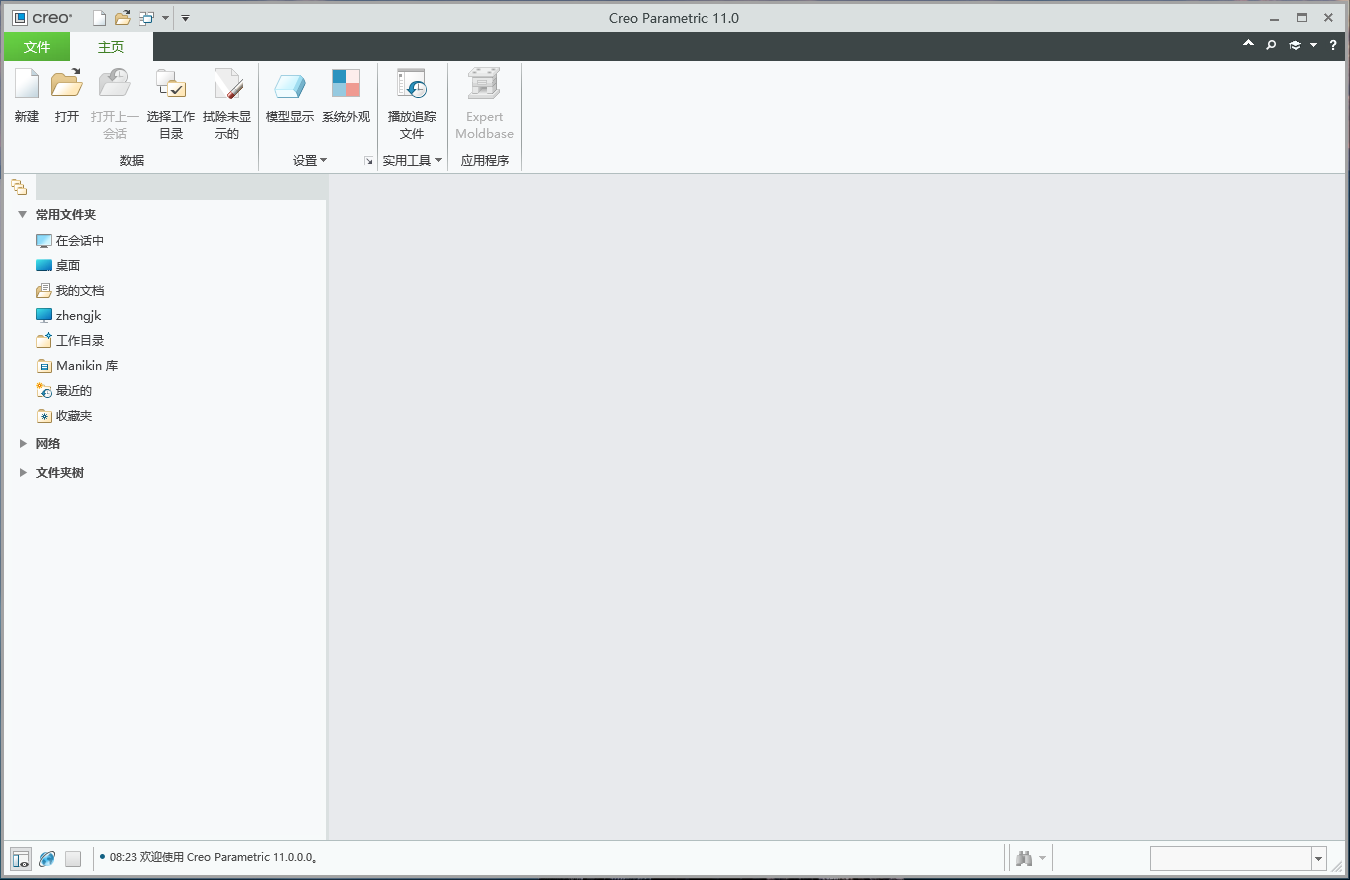Switch to the 文件 tab
The image size is (1350, 880).
37,46
